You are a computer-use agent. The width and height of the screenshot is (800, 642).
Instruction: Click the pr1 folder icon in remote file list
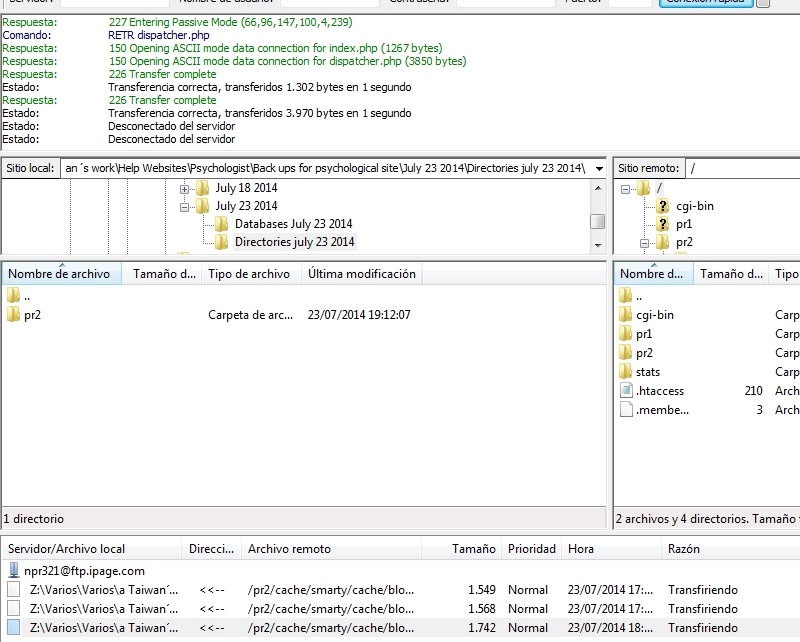point(626,333)
